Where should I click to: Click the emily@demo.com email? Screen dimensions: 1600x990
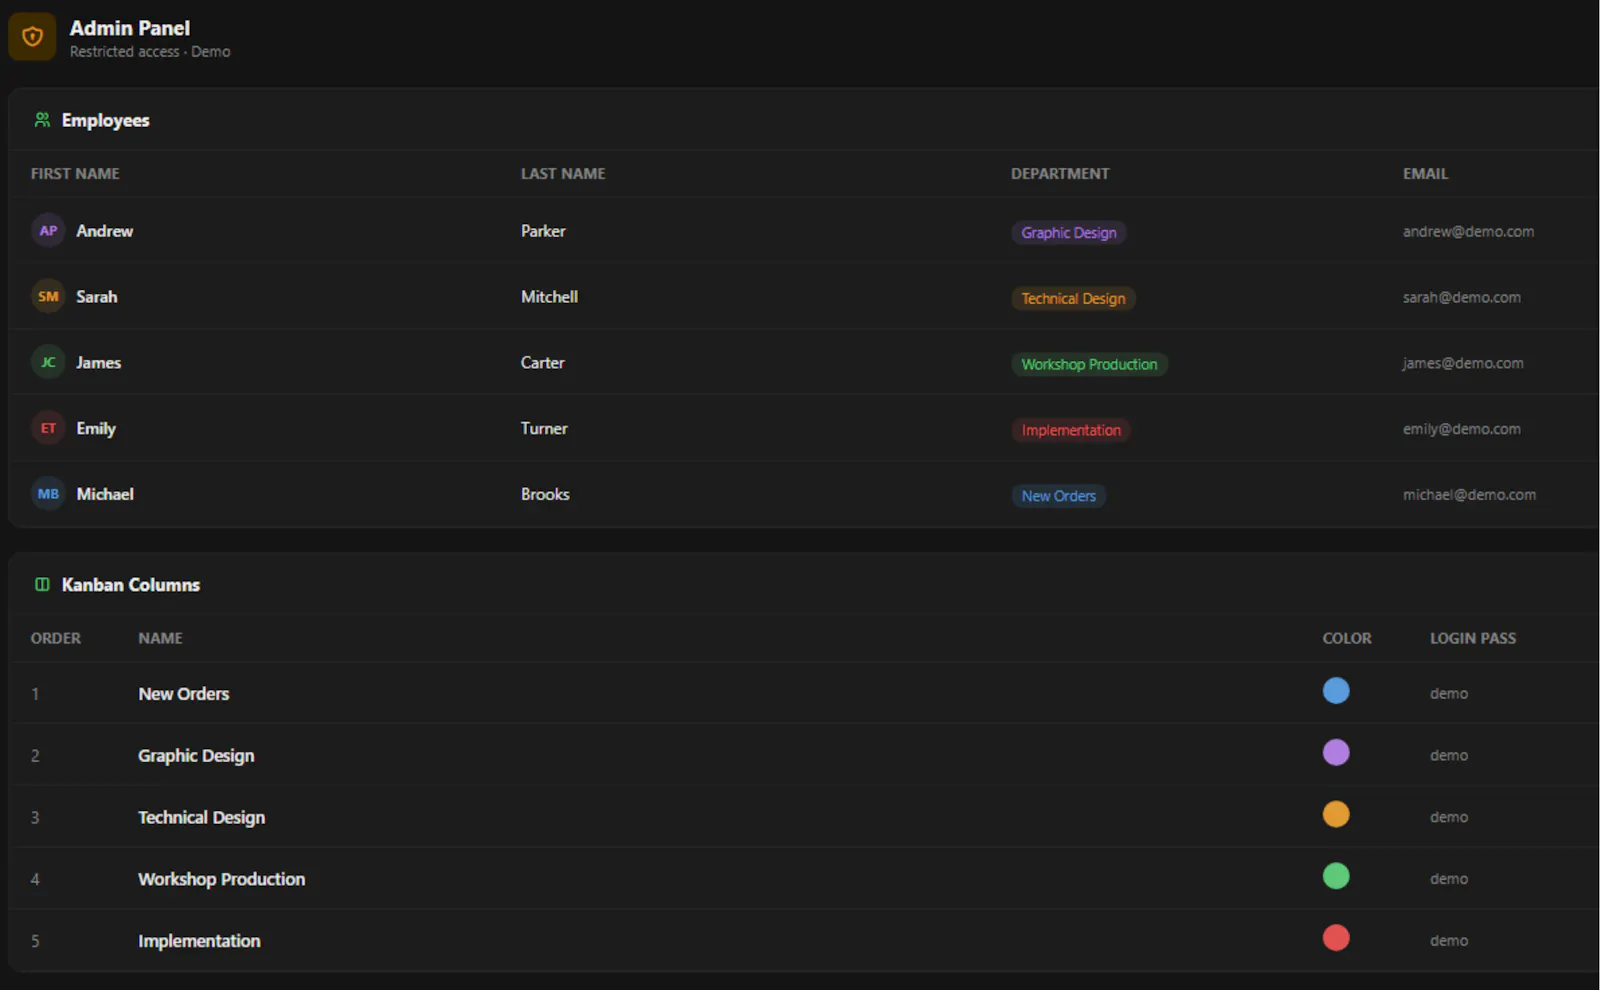1461,429
